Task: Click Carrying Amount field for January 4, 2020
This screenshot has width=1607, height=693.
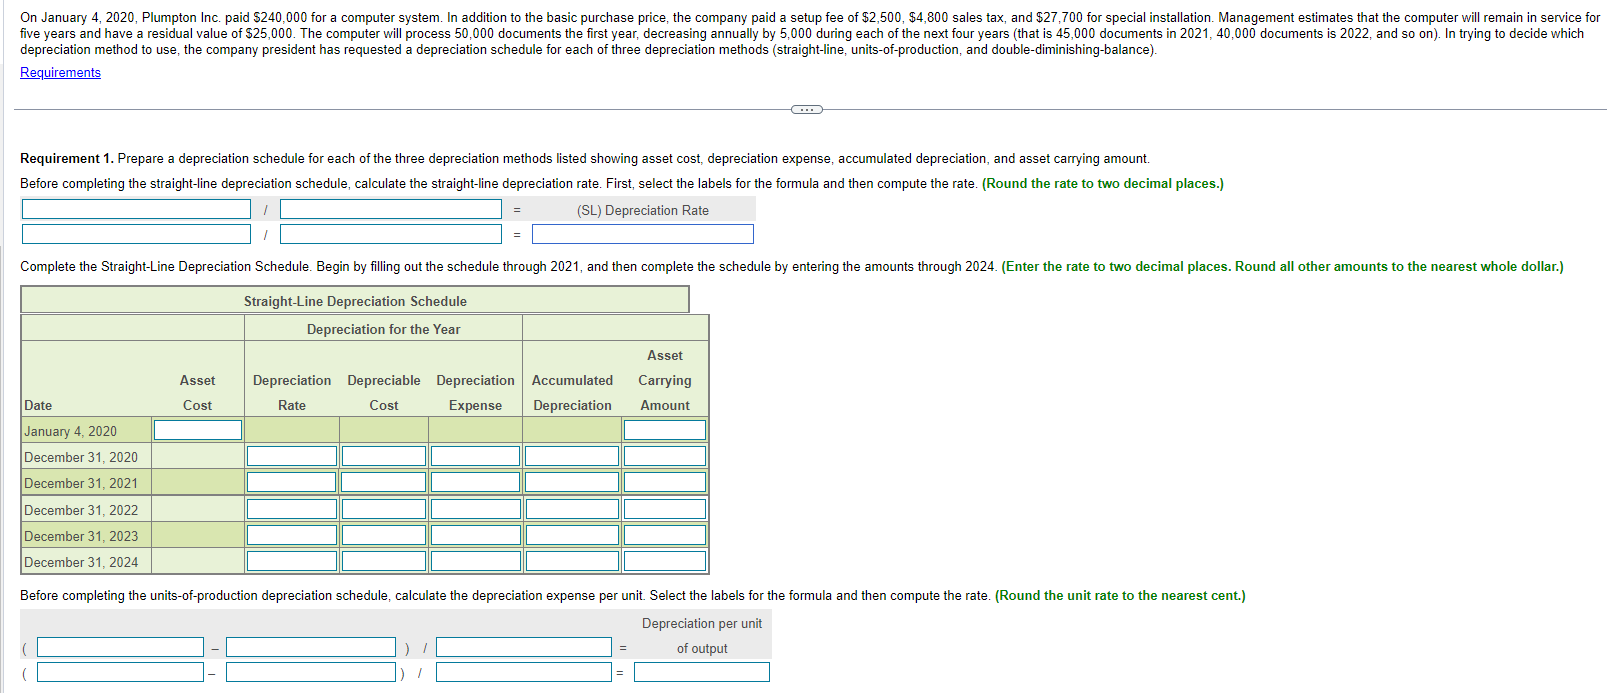Action: tap(665, 430)
